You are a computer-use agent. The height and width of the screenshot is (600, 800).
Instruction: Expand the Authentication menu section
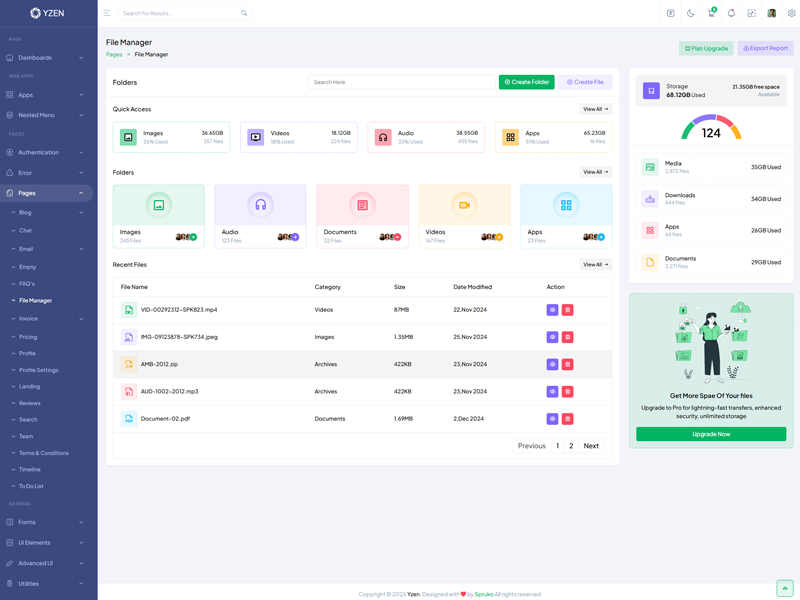(x=46, y=153)
